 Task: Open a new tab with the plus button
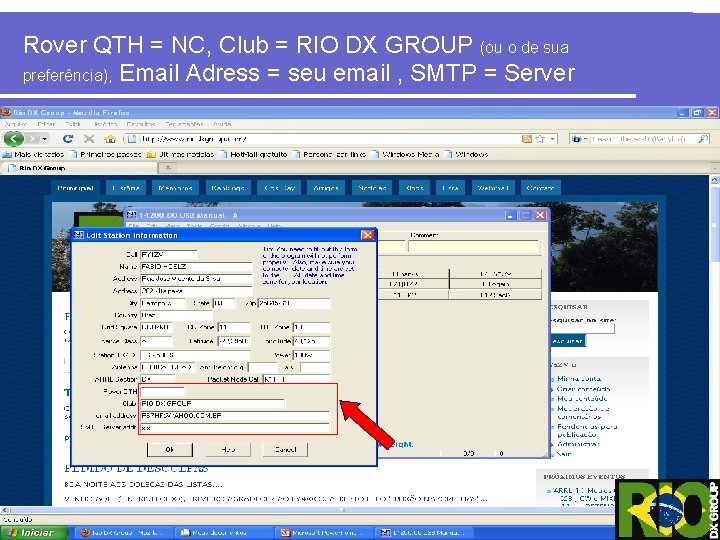click(x=168, y=168)
